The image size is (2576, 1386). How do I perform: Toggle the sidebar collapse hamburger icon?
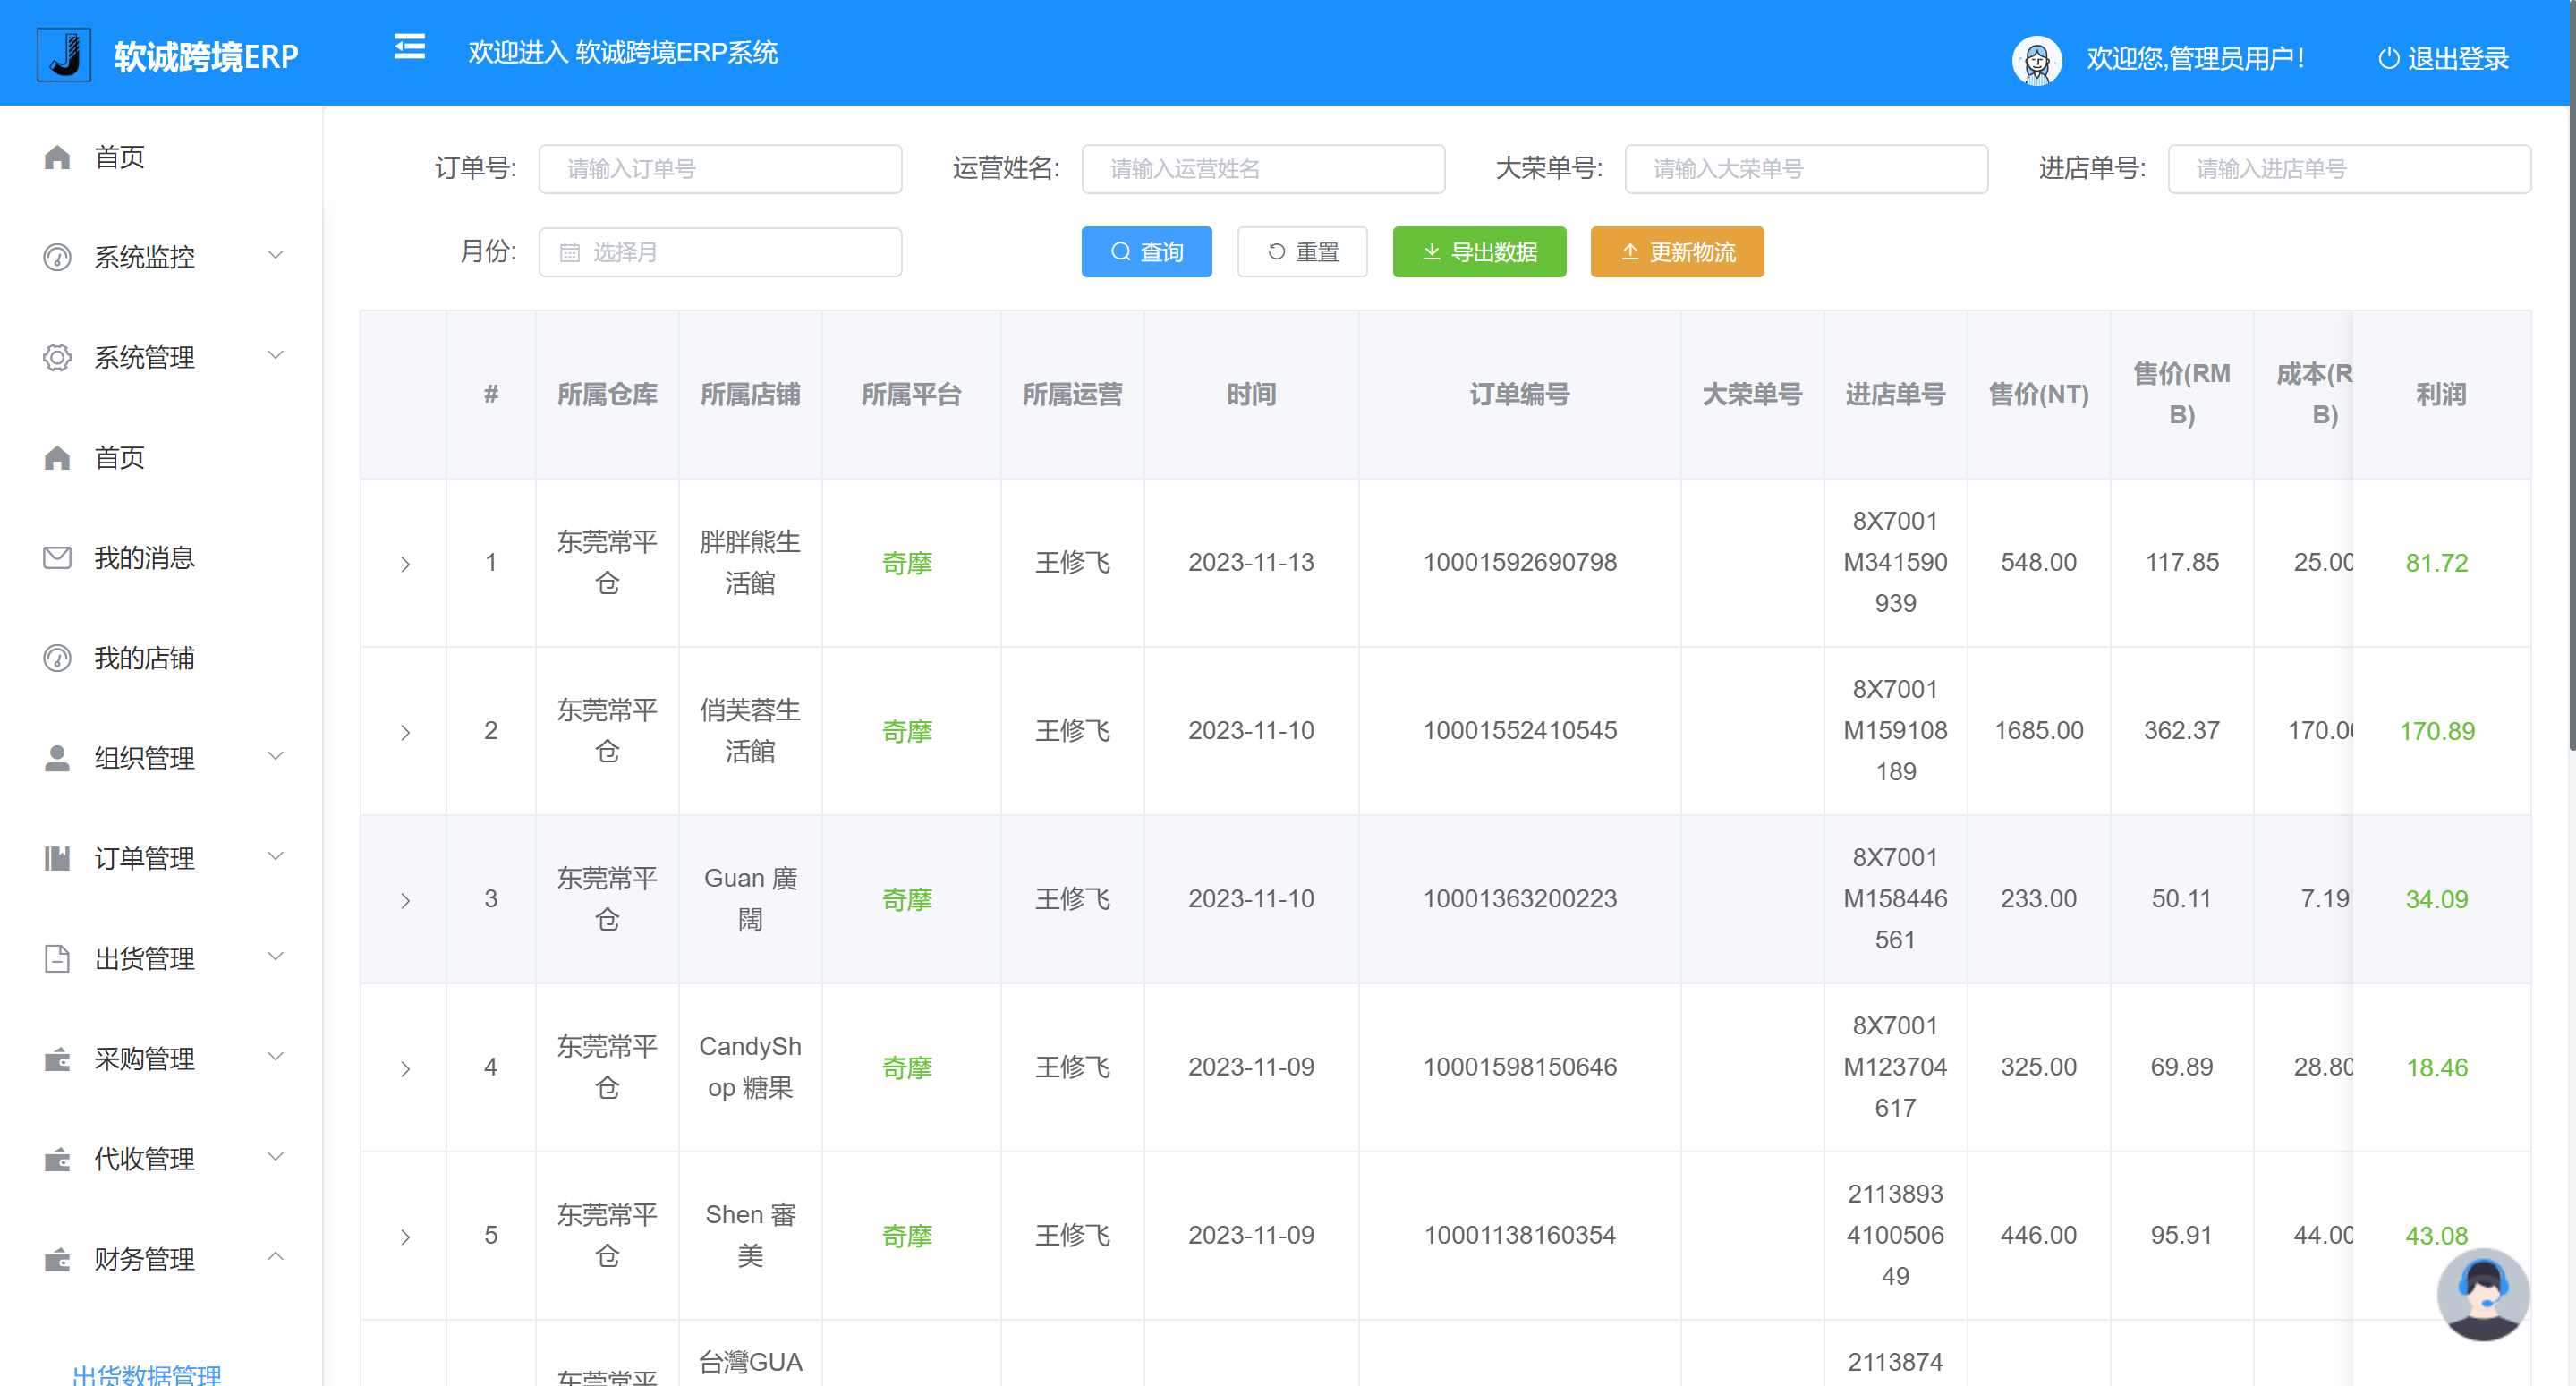click(x=409, y=47)
